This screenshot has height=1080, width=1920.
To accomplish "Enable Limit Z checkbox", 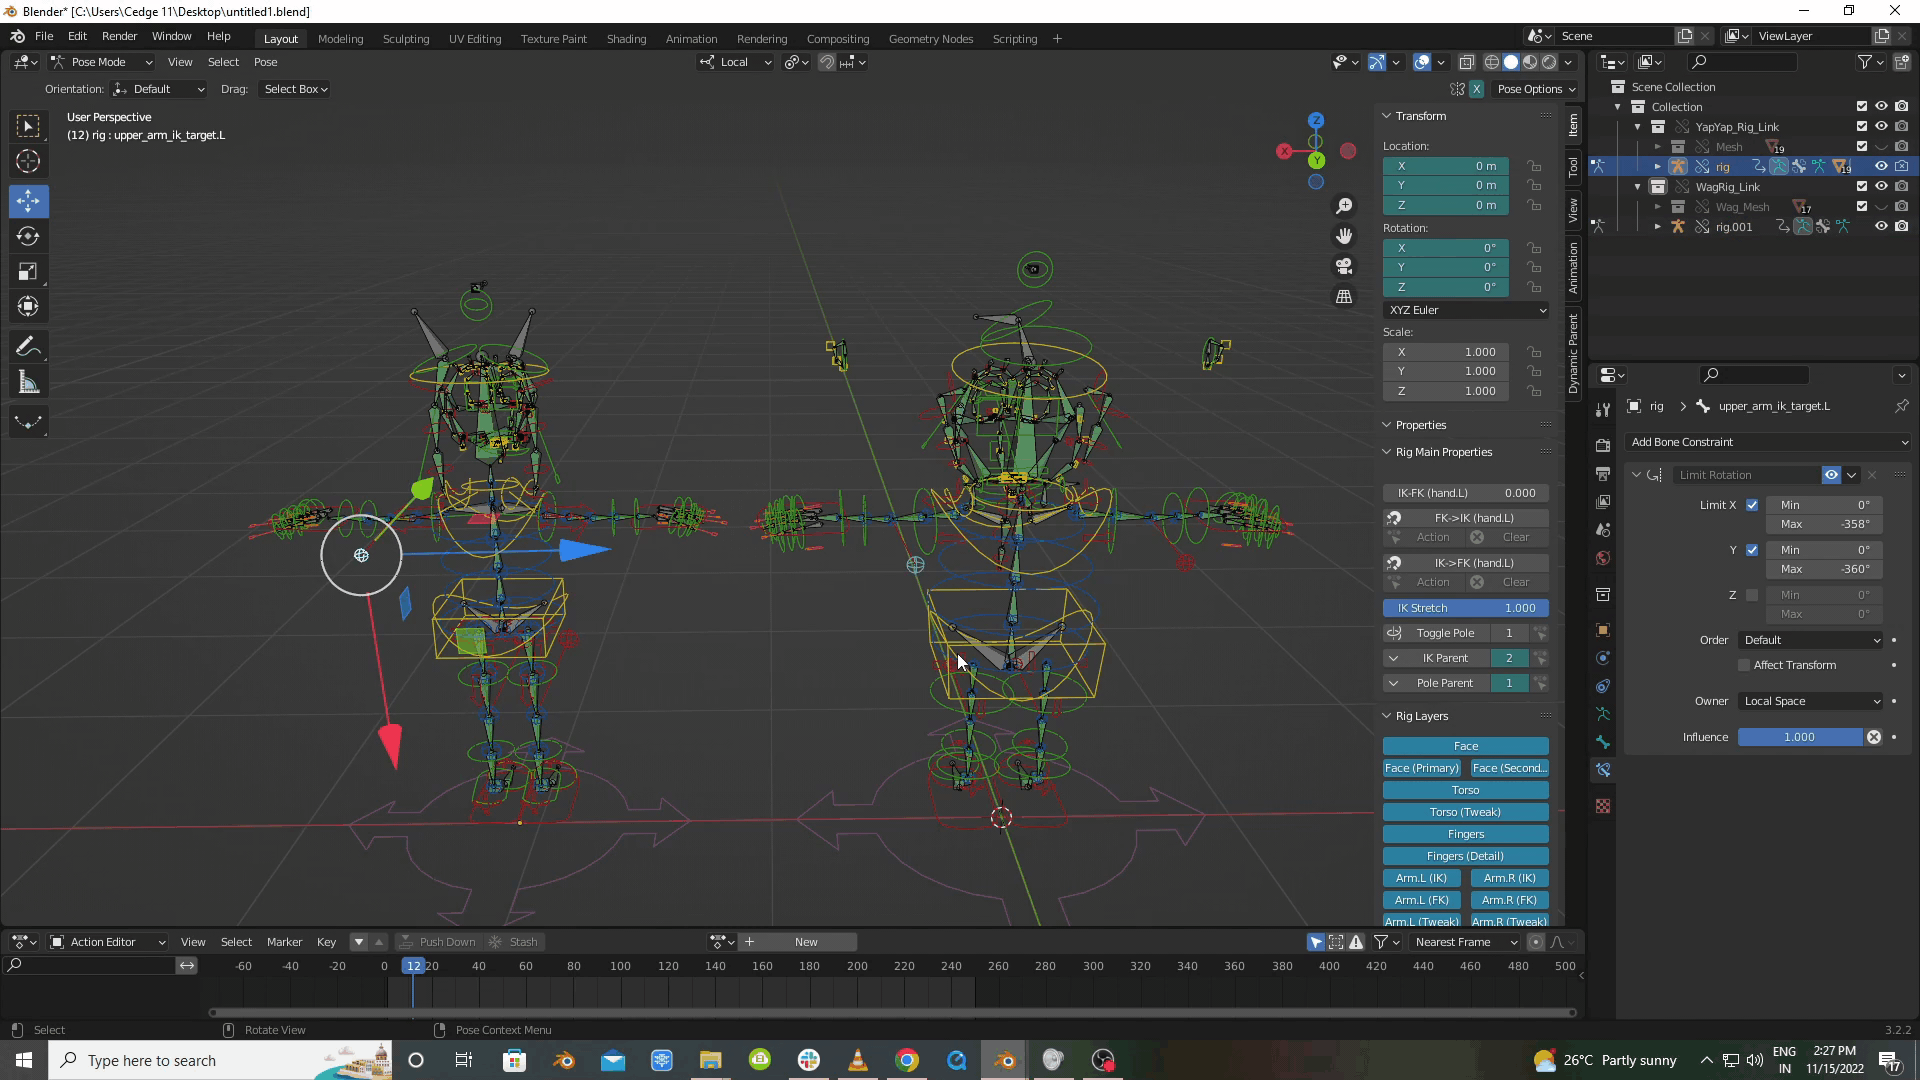I will [x=1752, y=595].
